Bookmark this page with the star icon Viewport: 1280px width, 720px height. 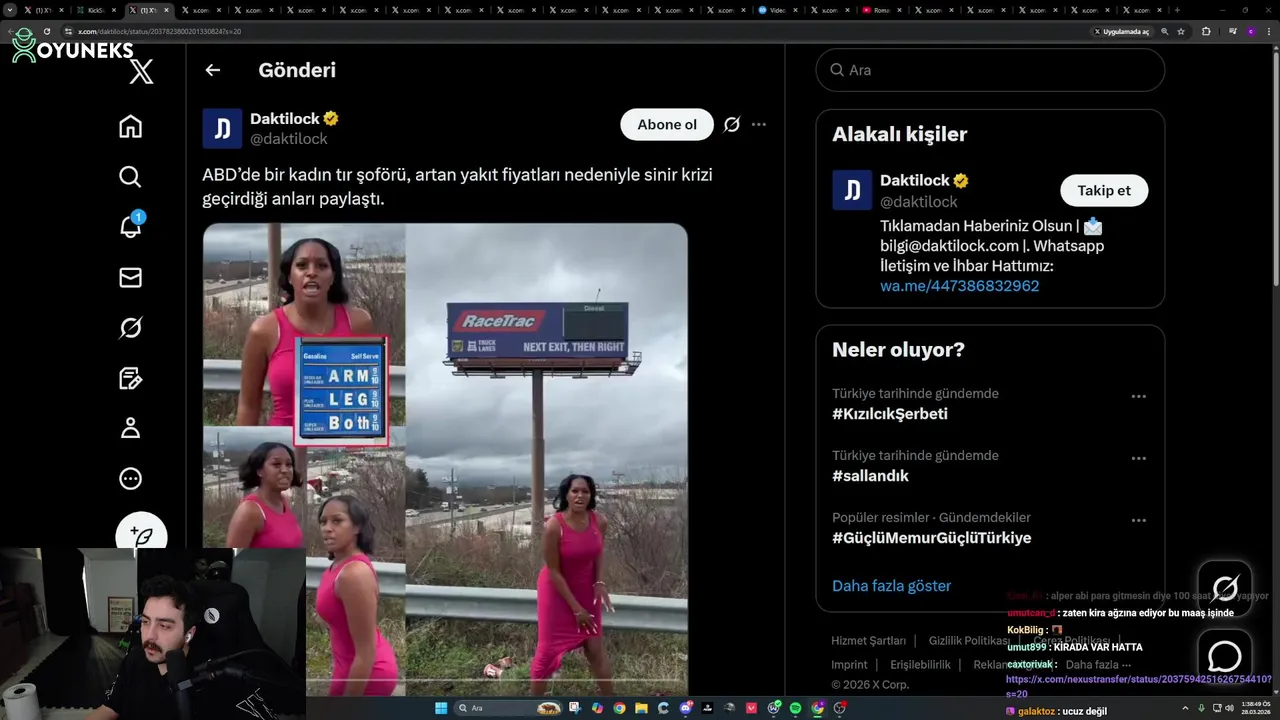1181,31
